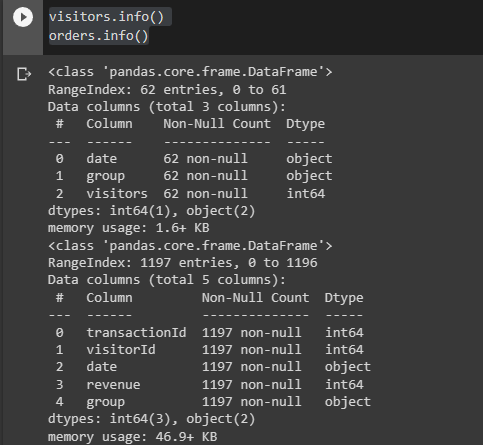Click the 'Data columns (total 3 columns)' line

click(x=167, y=107)
